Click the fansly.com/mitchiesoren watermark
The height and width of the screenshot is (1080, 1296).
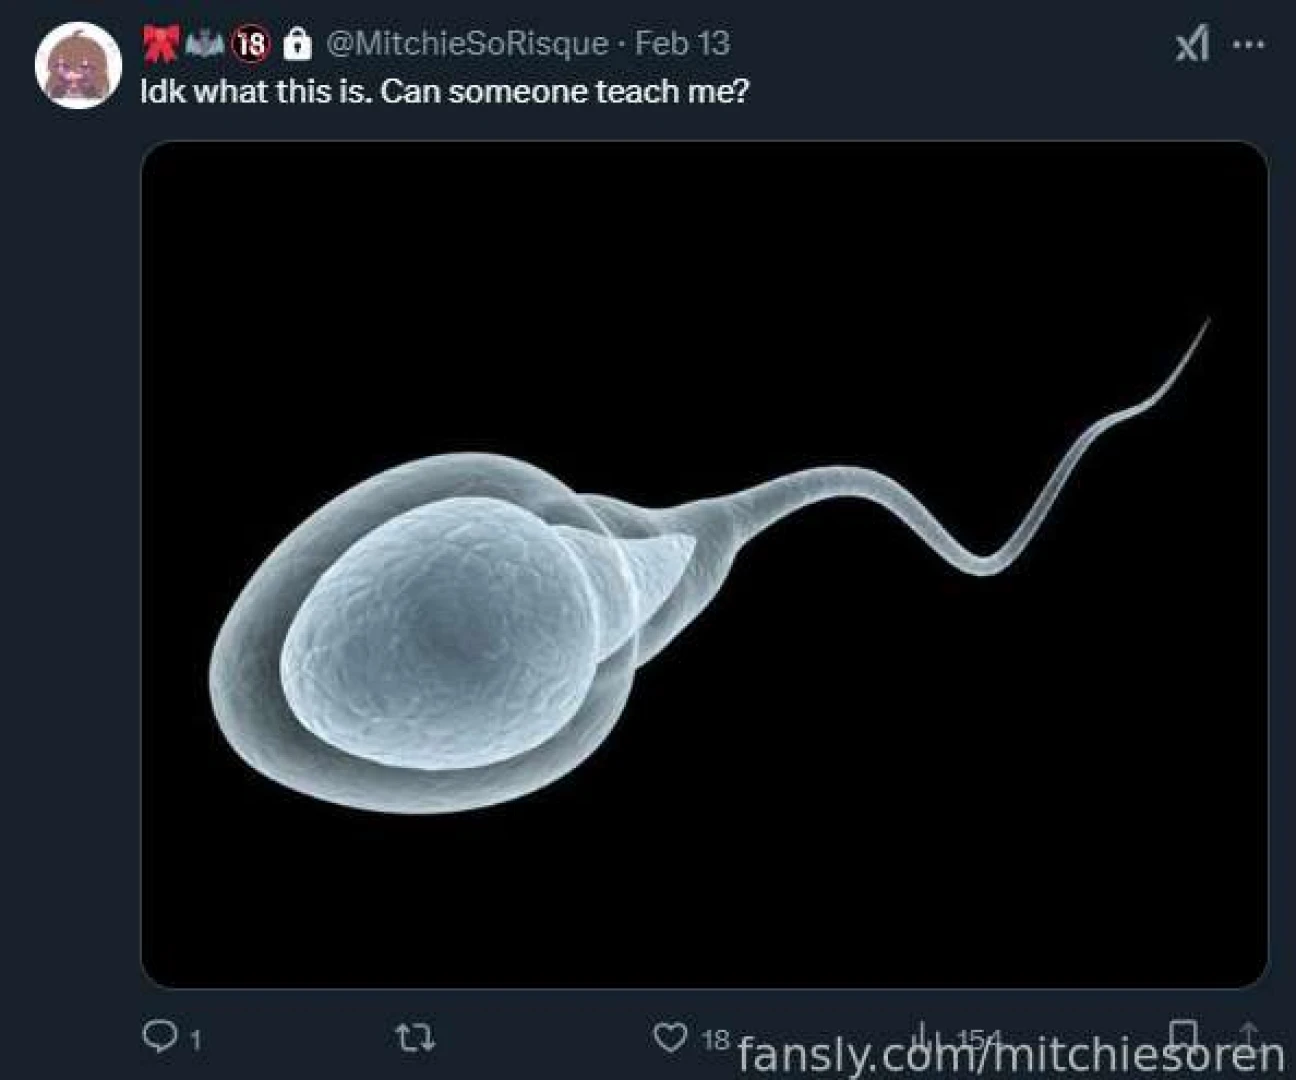tap(1010, 1055)
